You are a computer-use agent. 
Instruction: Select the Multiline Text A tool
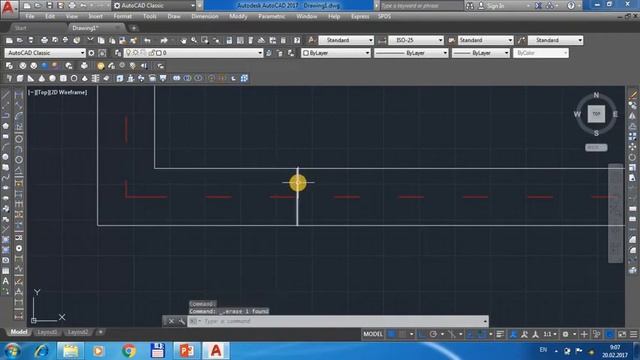[x=6, y=281]
